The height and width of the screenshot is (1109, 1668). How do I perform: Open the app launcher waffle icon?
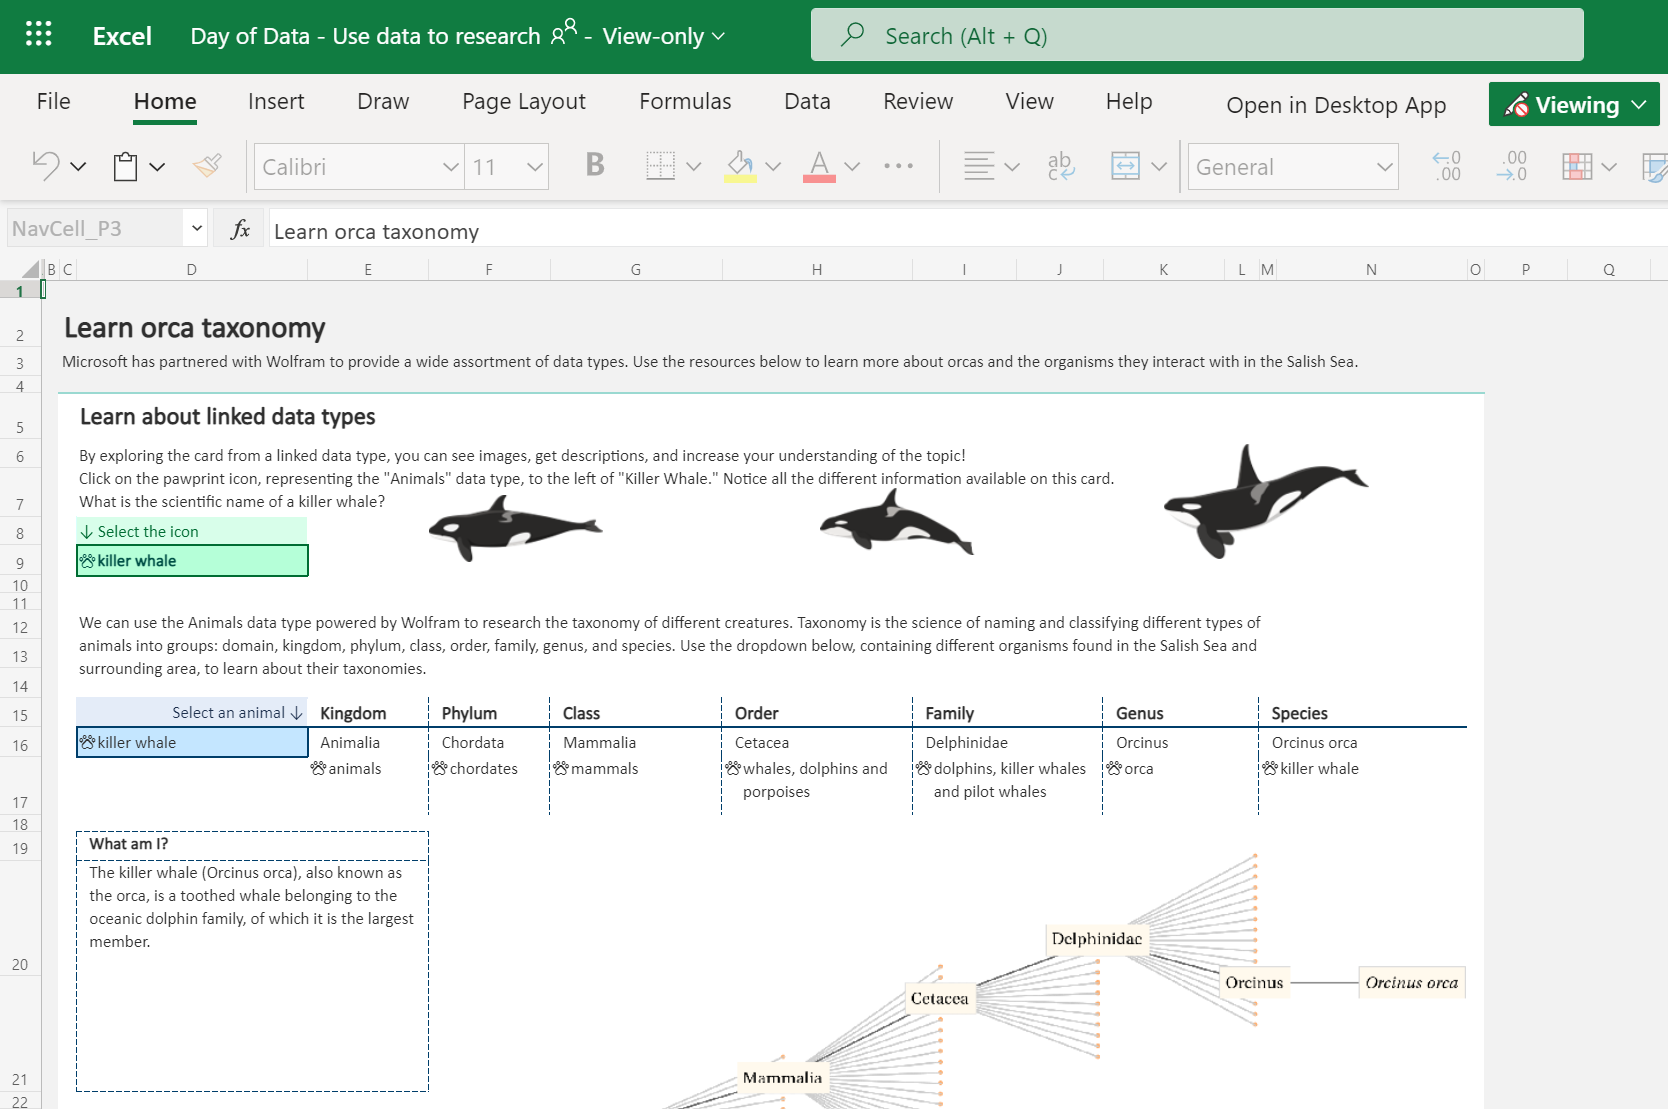point(38,35)
